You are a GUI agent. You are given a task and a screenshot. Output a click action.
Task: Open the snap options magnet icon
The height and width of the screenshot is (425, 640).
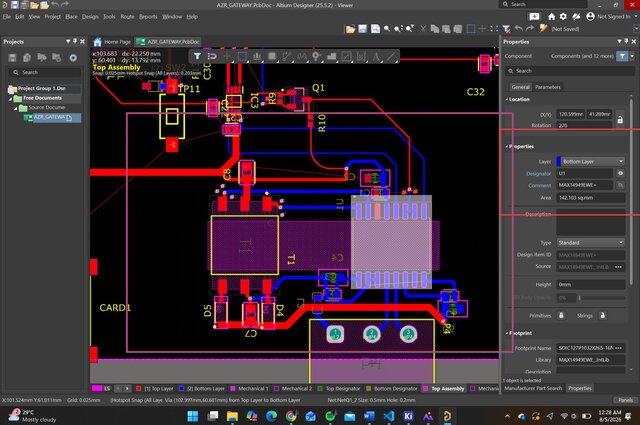pos(212,56)
